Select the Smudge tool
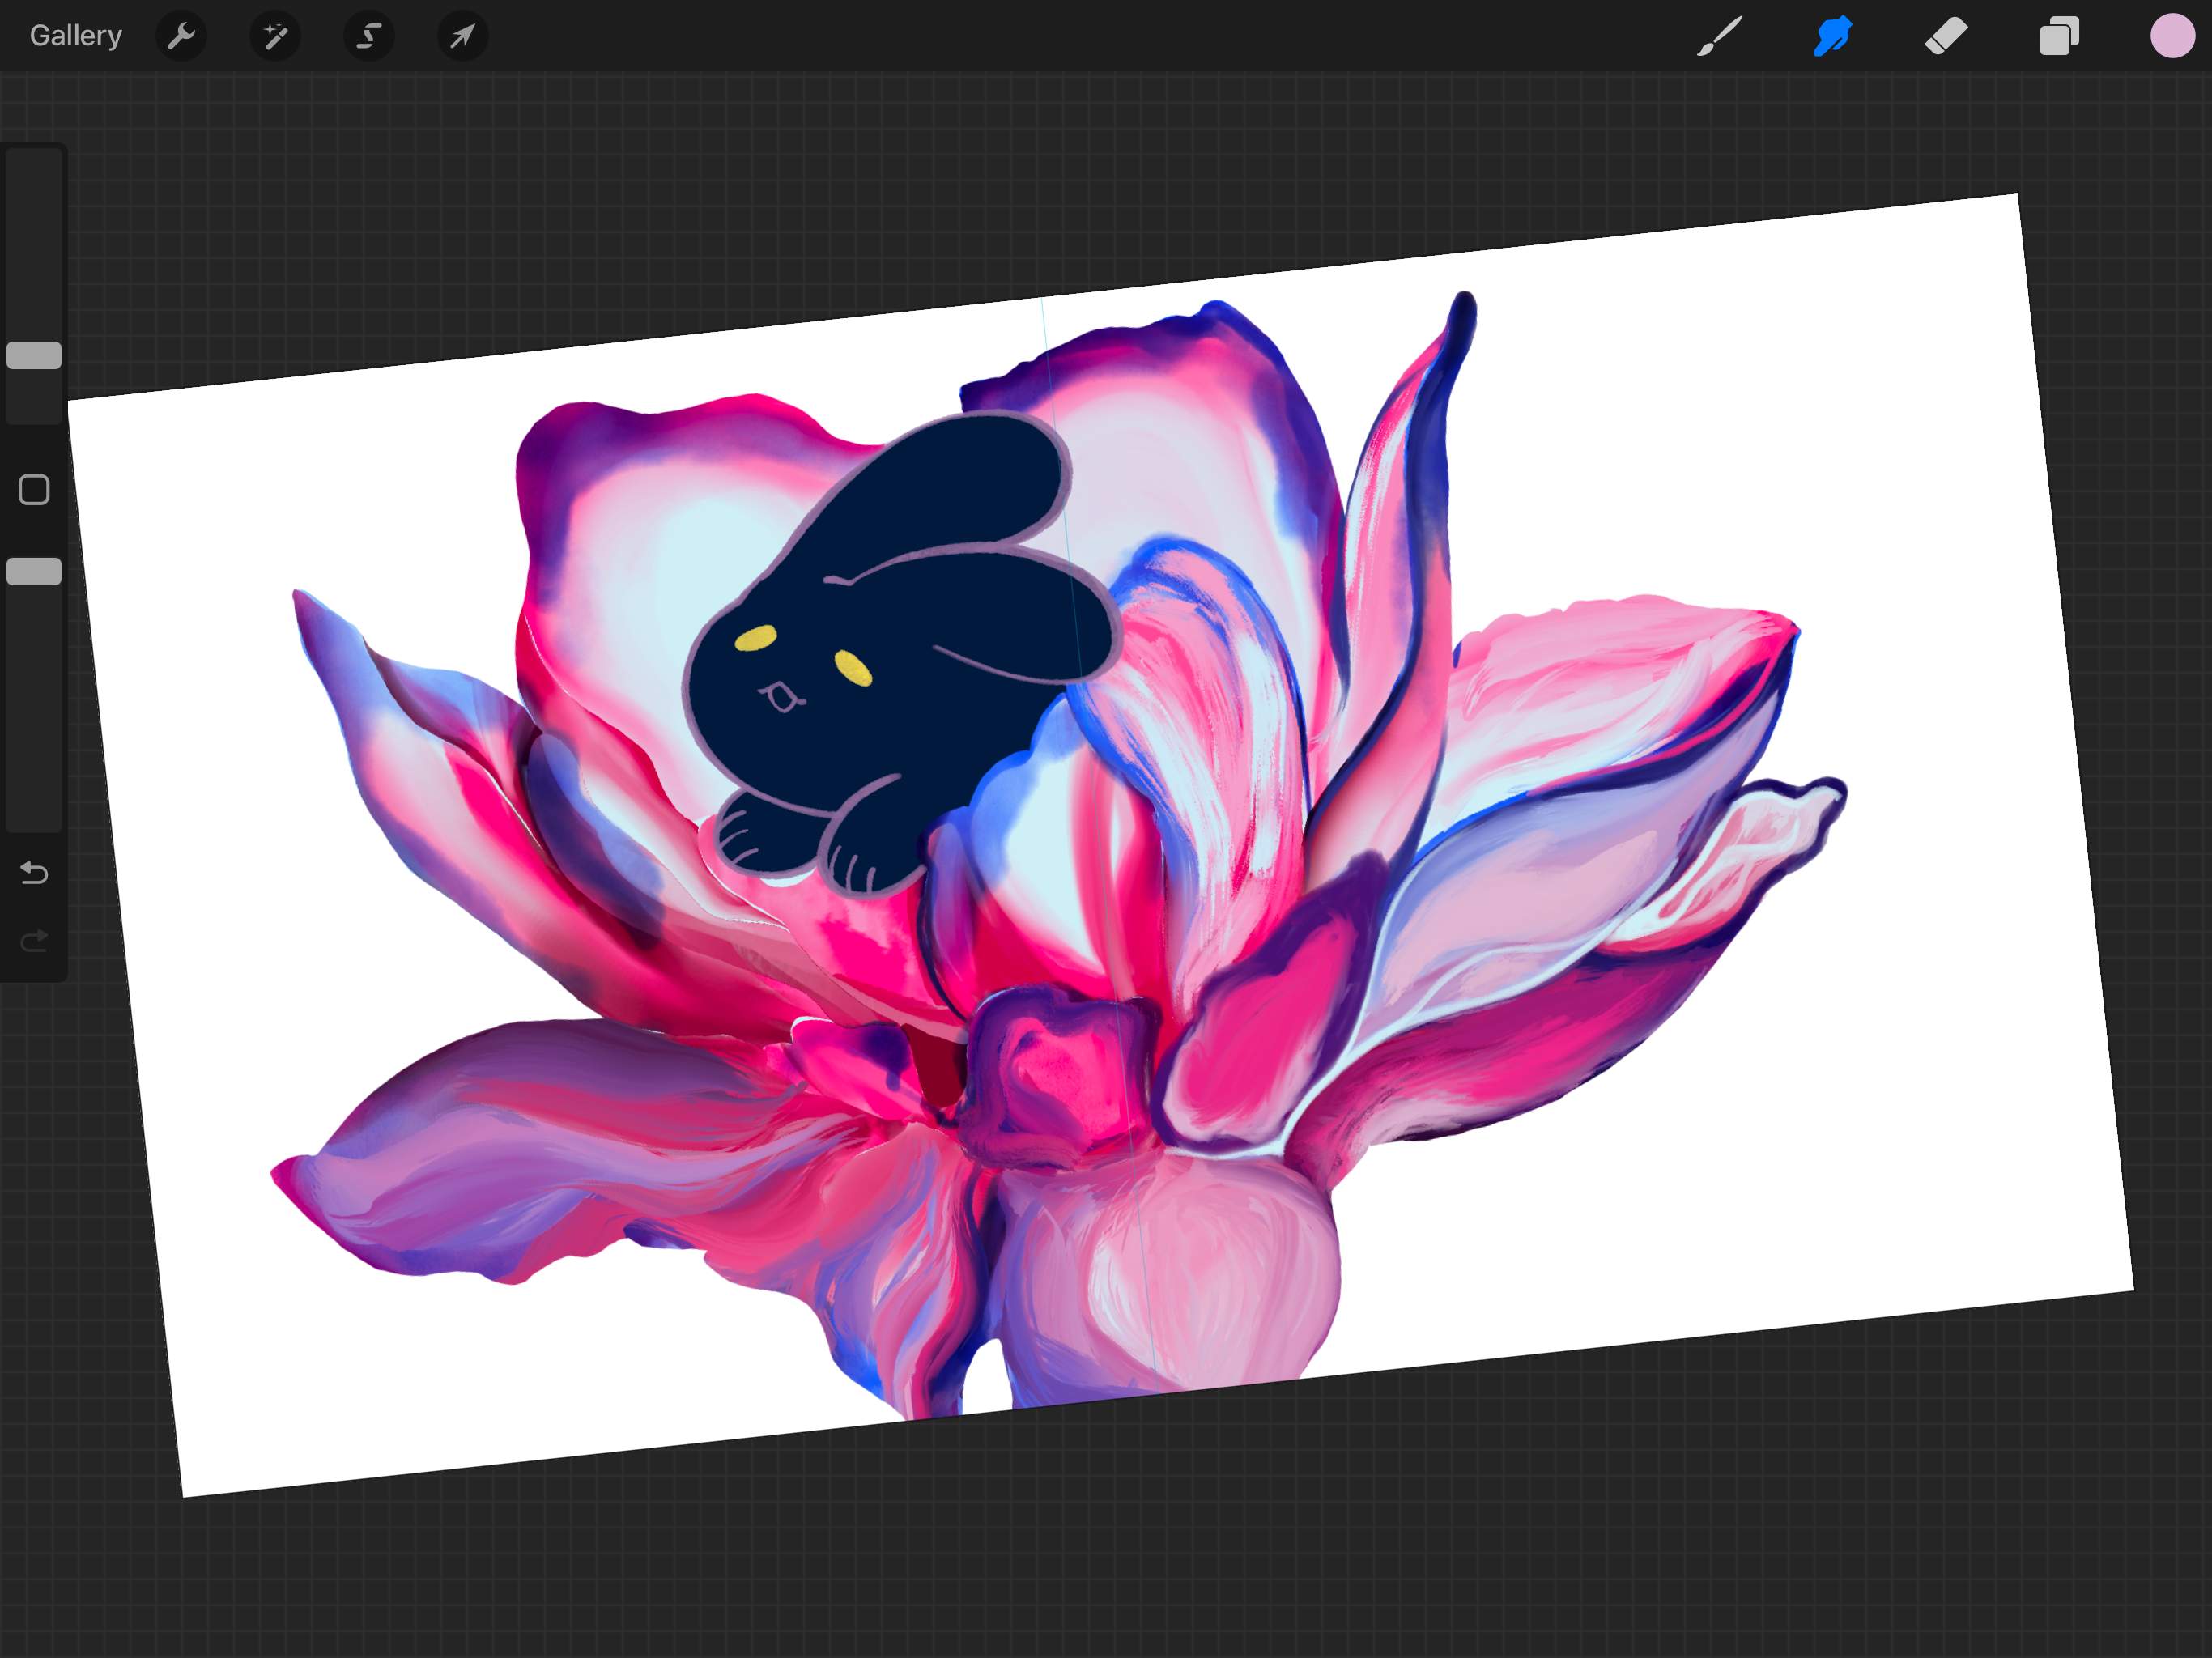The image size is (2212, 1658). (1832, 36)
